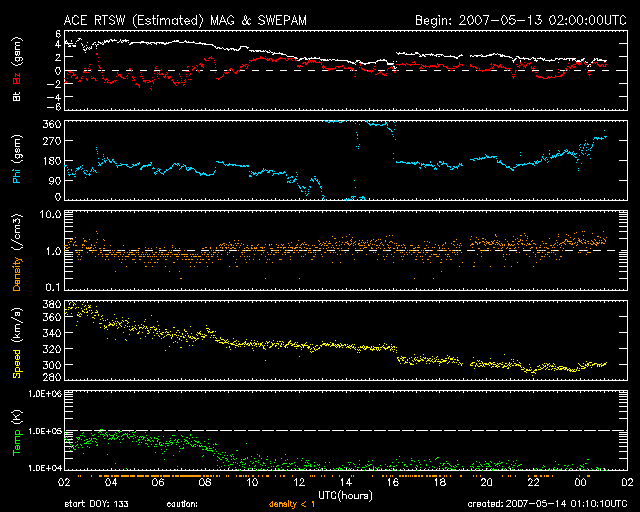
Task: Click the red "Bz" axis label
Action: [x=17, y=78]
